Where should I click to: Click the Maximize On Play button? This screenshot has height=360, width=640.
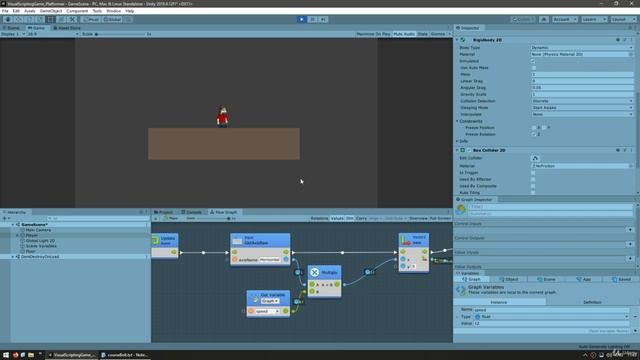click(x=373, y=34)
